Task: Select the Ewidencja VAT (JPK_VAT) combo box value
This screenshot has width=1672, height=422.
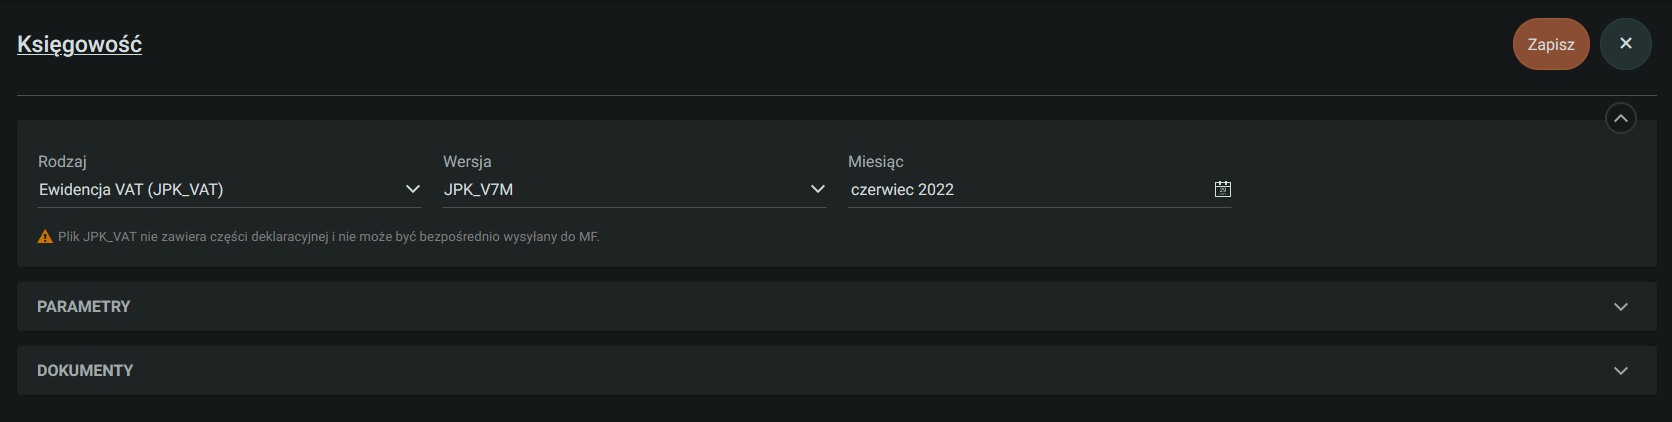Action: [x=131, y=189]
